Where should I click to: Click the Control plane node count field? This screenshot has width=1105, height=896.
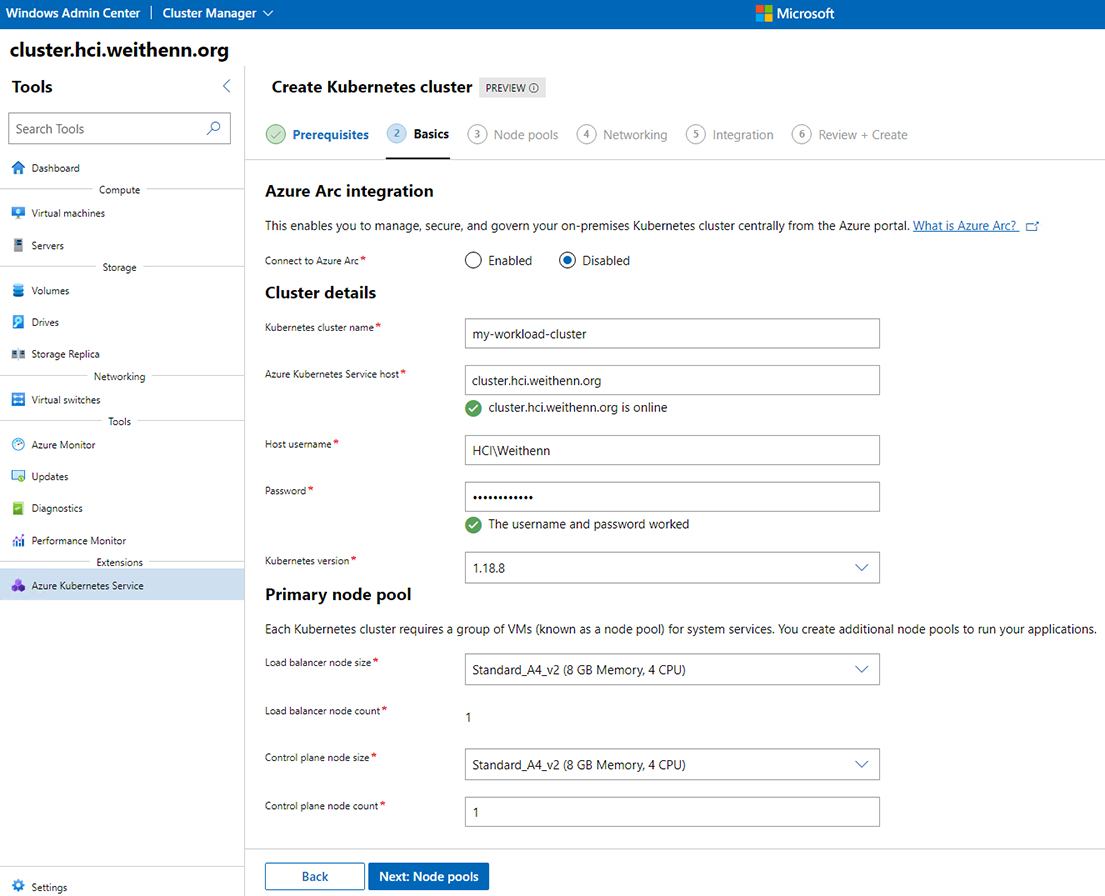[672, 811]
